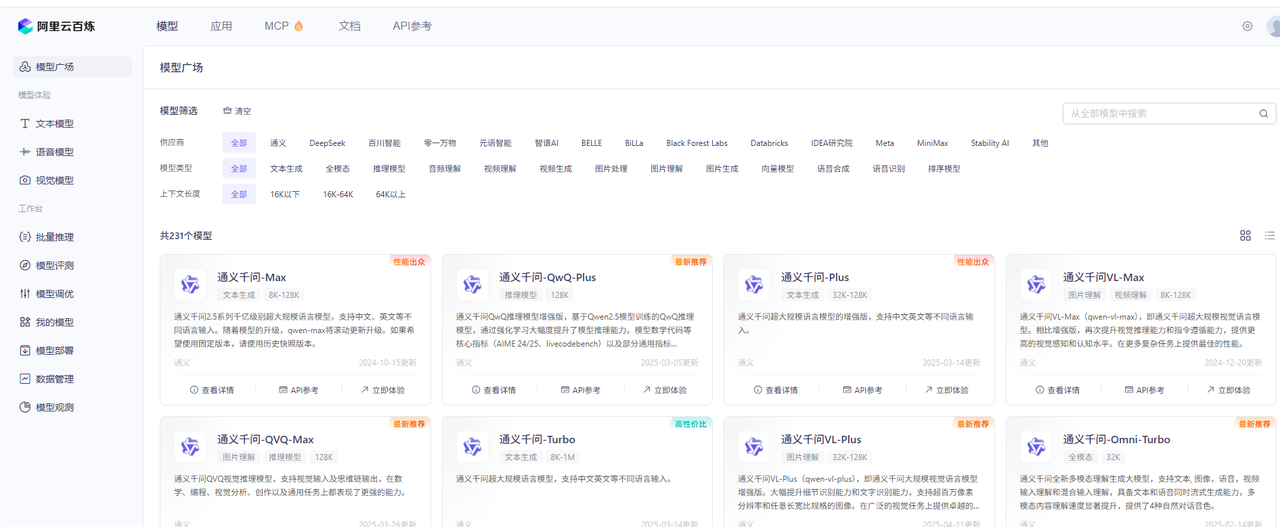Click the search magnifier icon
This screenshot has height=527, width=1280.
1264,114
